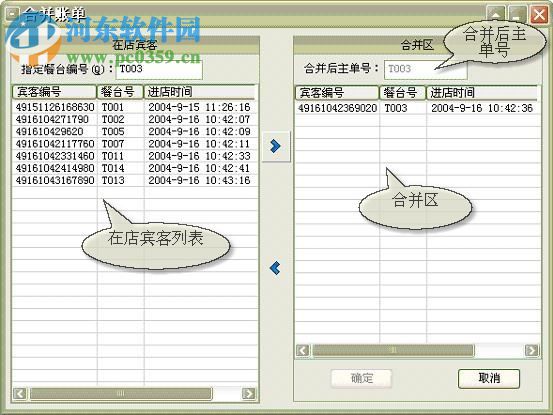Screen dimensions: 553x415
Task: Select guest 491610429620 row
Action: click(x=134, y=132)
